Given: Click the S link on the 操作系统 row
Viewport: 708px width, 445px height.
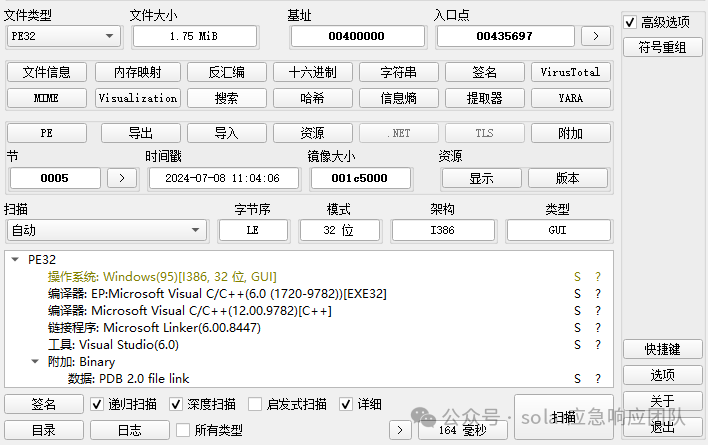Looking at the screenshot, I should (577, 277).
